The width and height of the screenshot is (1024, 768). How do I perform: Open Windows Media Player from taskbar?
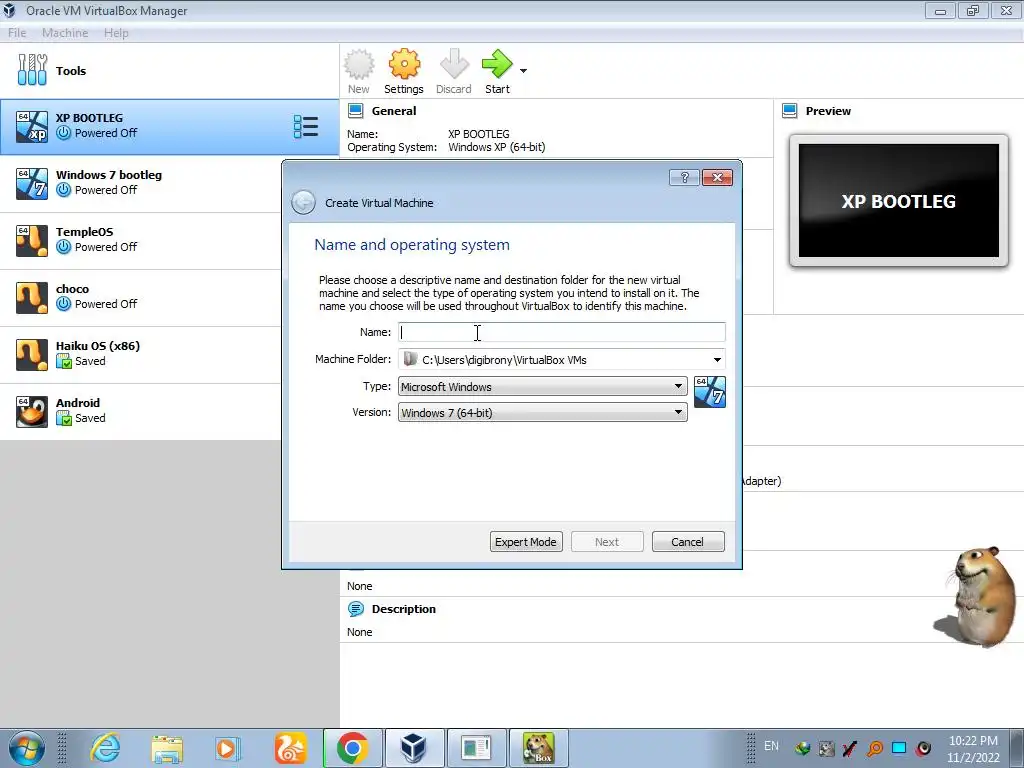[228, 748]
